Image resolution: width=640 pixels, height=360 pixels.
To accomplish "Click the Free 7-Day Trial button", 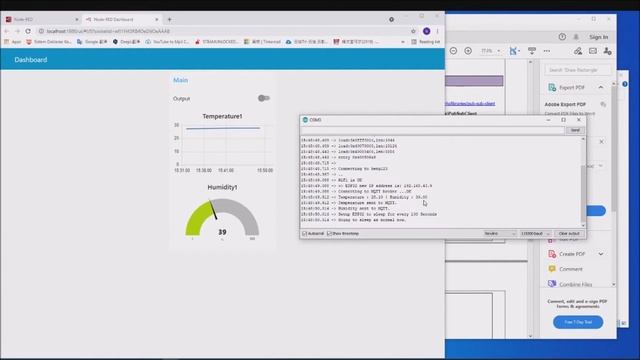I will coord(578,322).
